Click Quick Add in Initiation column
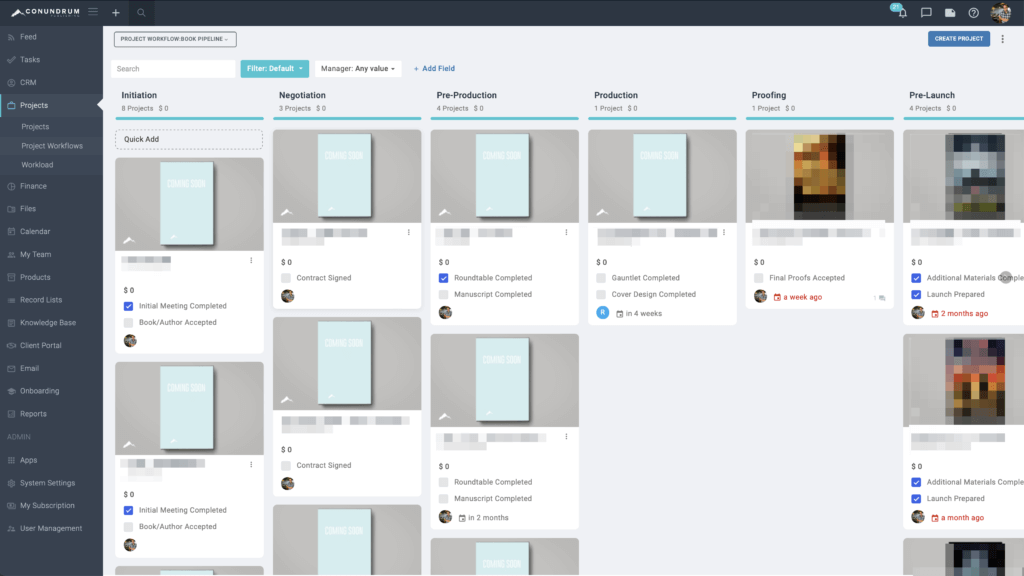 coord(189,139)
